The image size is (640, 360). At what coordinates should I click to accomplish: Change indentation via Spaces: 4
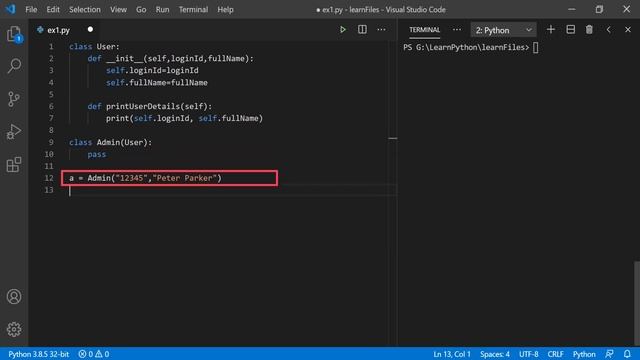point(495,354)
